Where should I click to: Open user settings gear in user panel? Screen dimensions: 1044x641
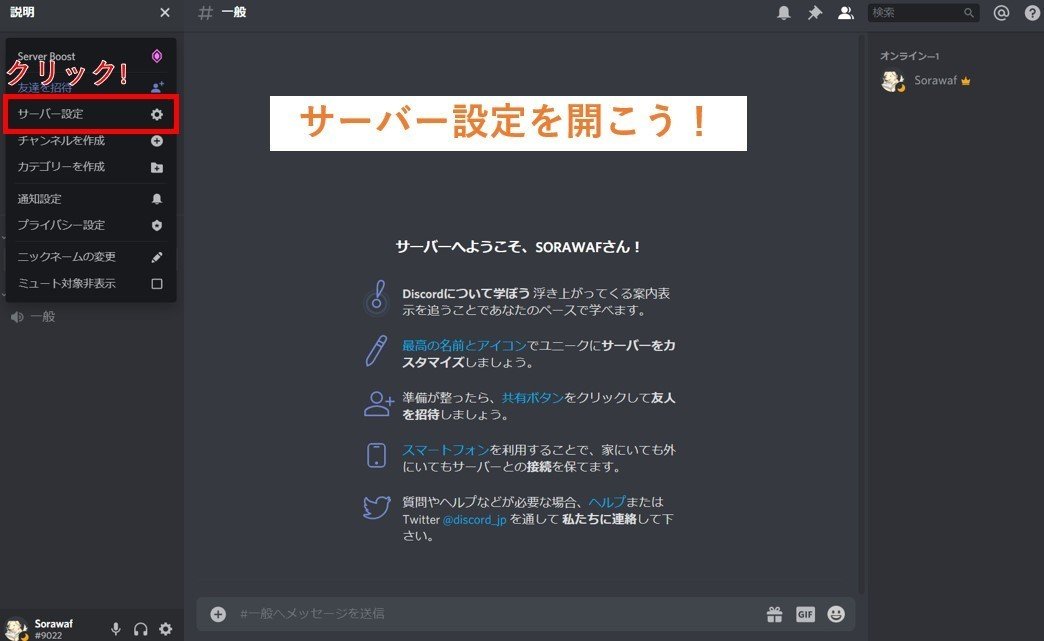(x=165, y=628)
